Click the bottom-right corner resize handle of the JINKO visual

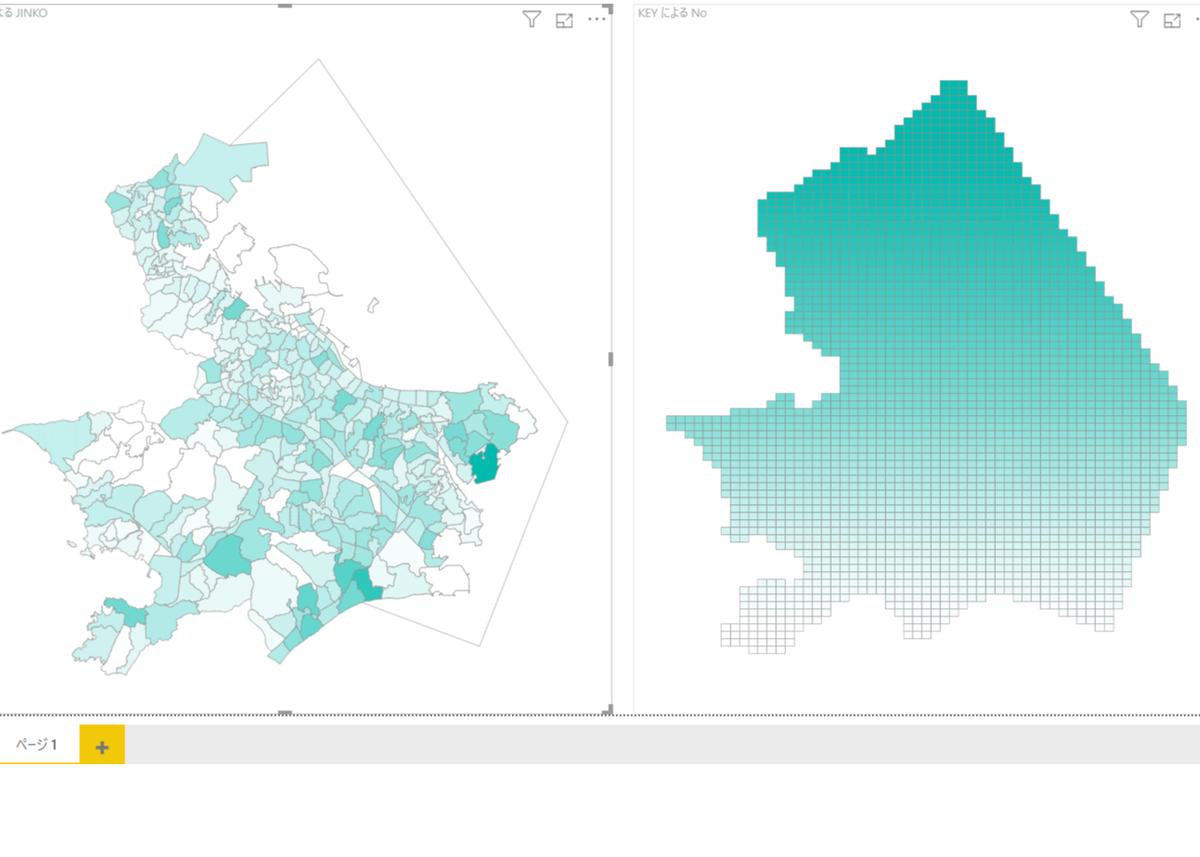pos(608,710)
